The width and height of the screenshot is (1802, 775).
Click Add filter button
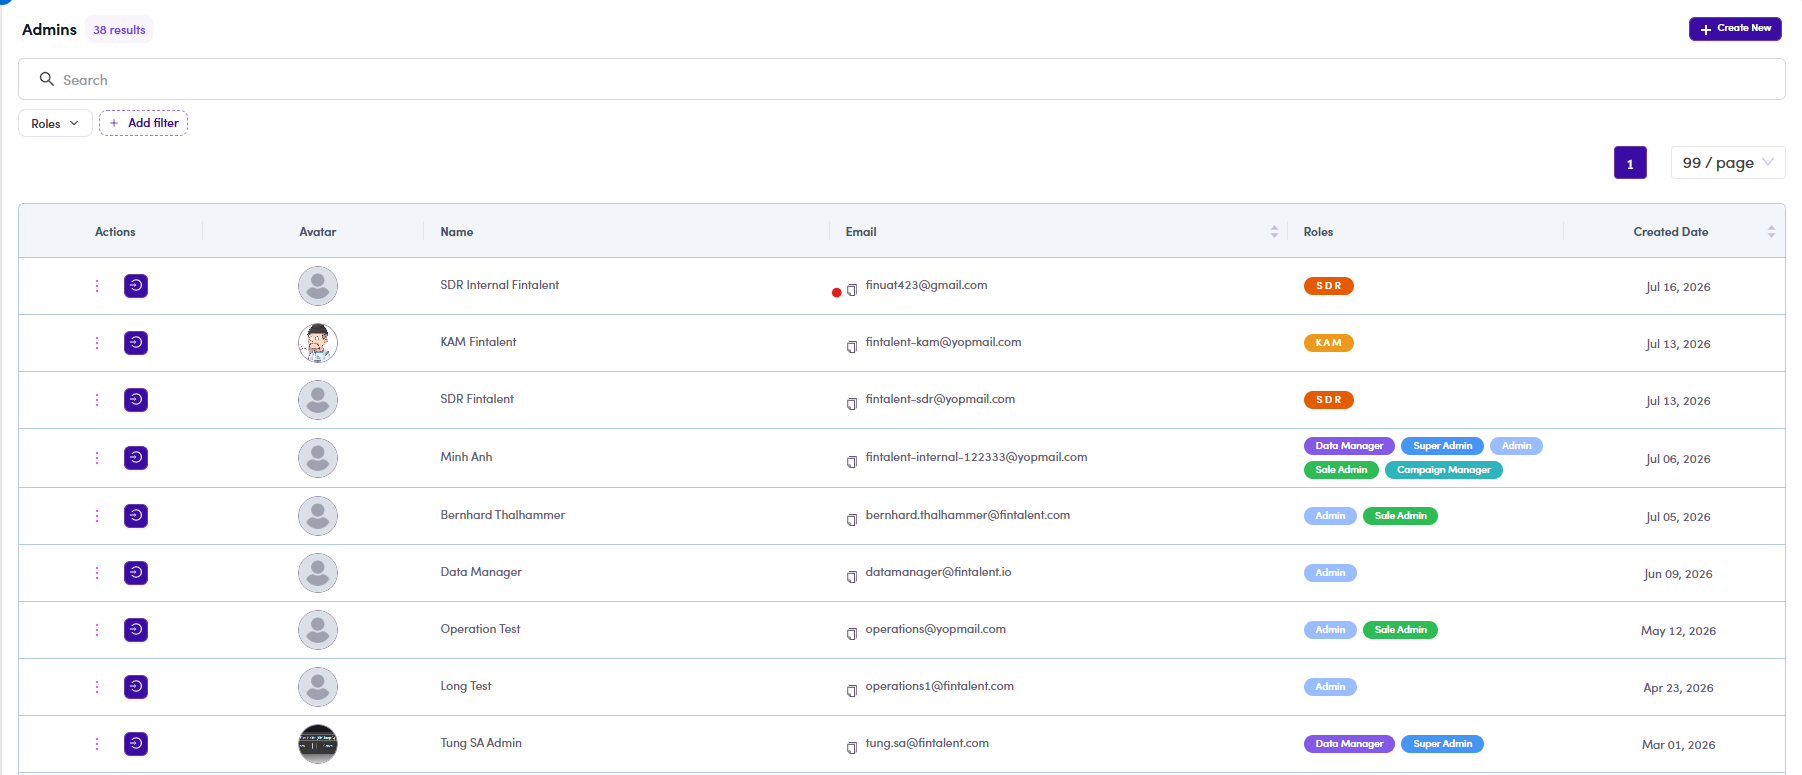[x=144, y=123]
